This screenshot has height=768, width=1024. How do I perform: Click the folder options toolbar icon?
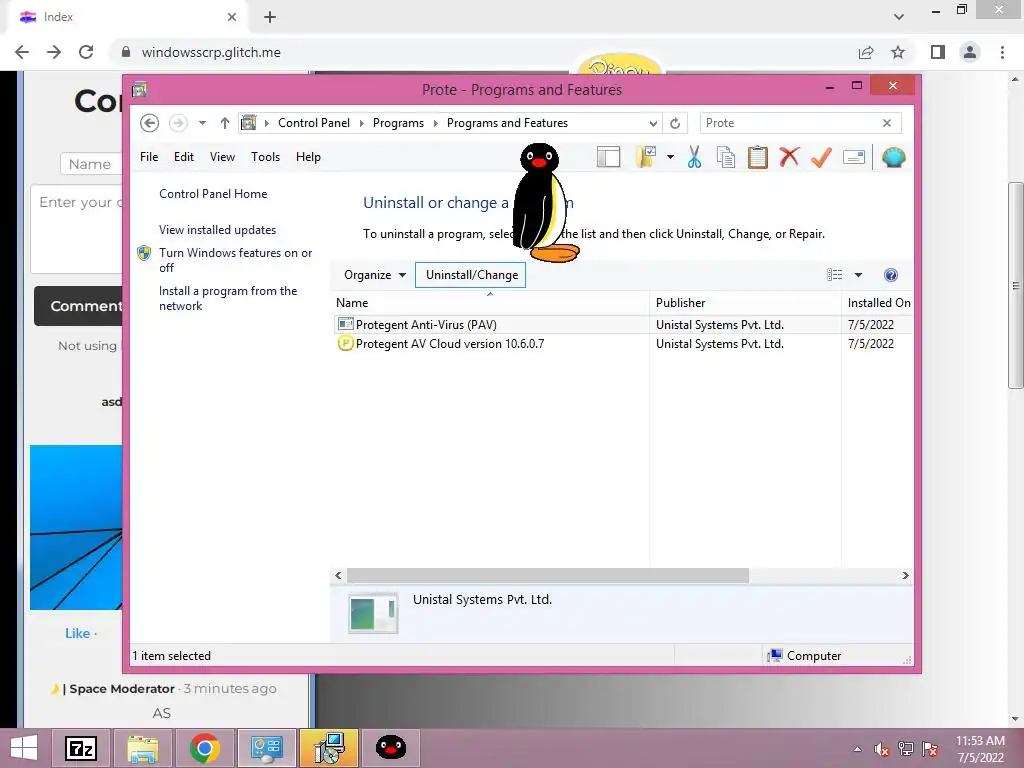tap(646, 157)
